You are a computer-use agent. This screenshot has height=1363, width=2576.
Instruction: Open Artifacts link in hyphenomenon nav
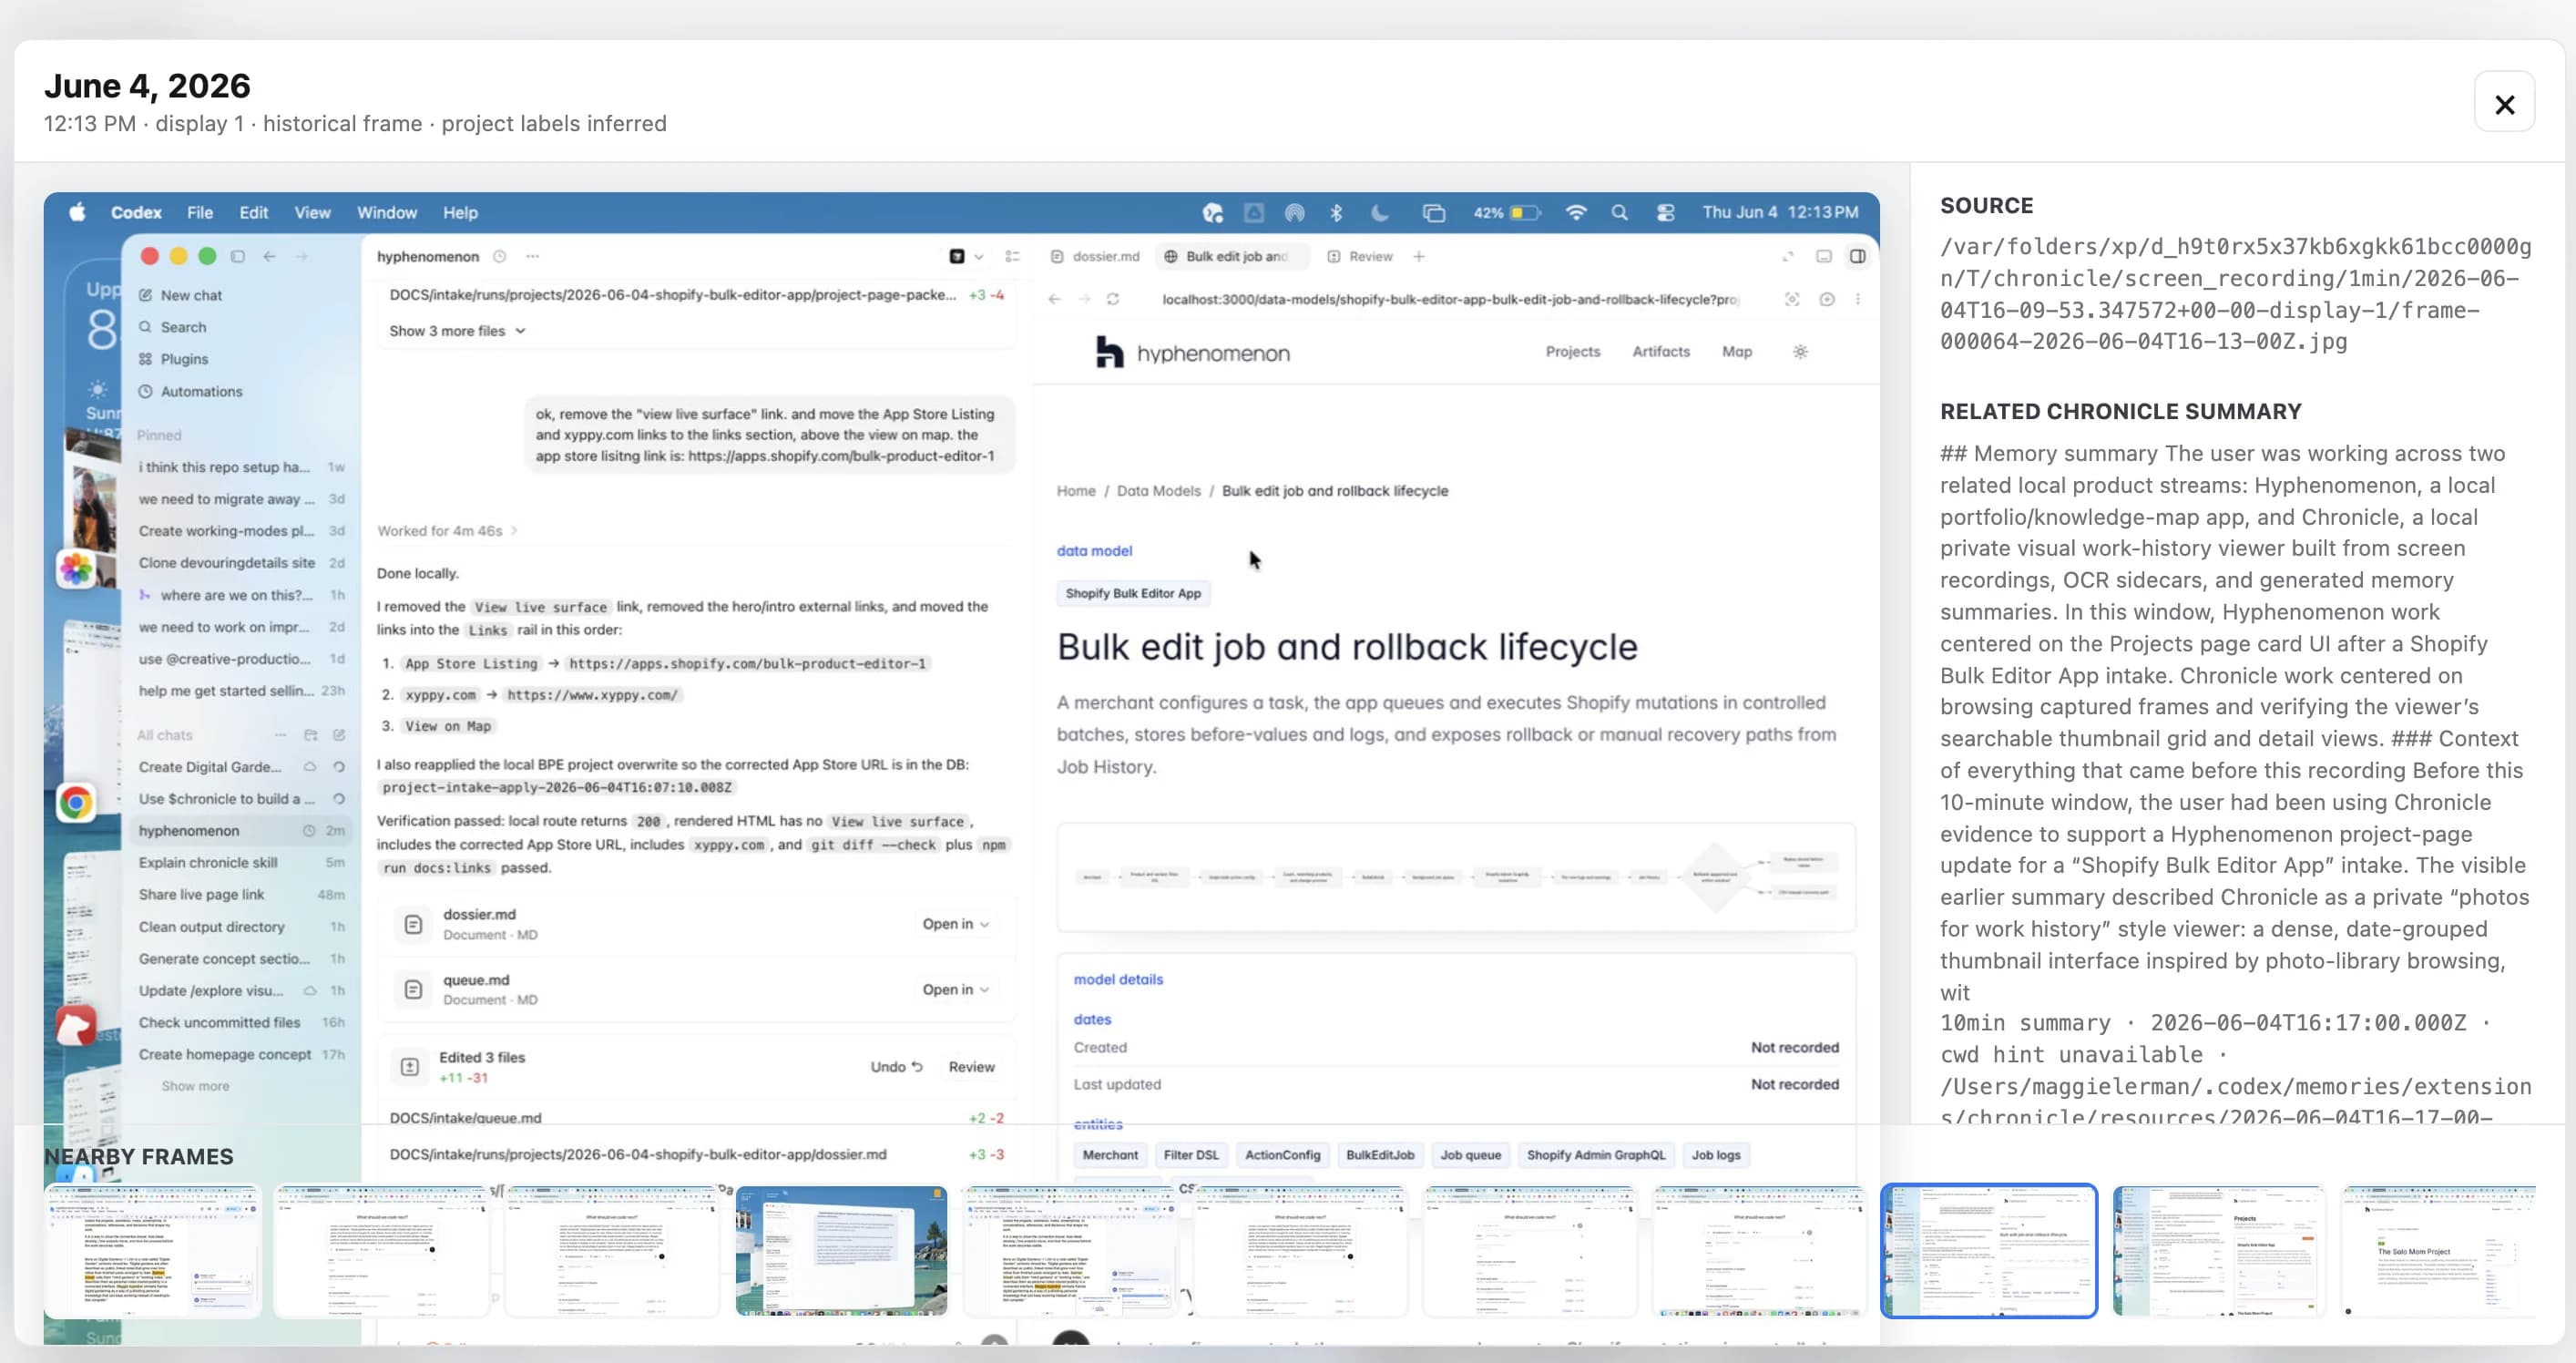click(1660, 352)
